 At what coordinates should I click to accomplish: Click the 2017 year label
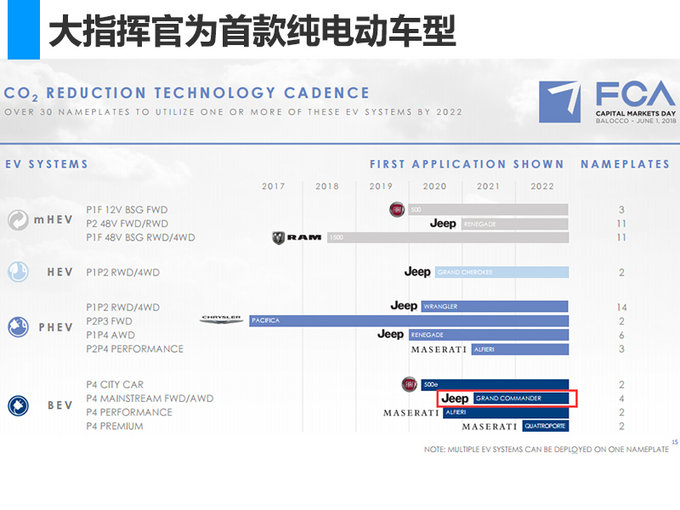click(x=273, y=186)
